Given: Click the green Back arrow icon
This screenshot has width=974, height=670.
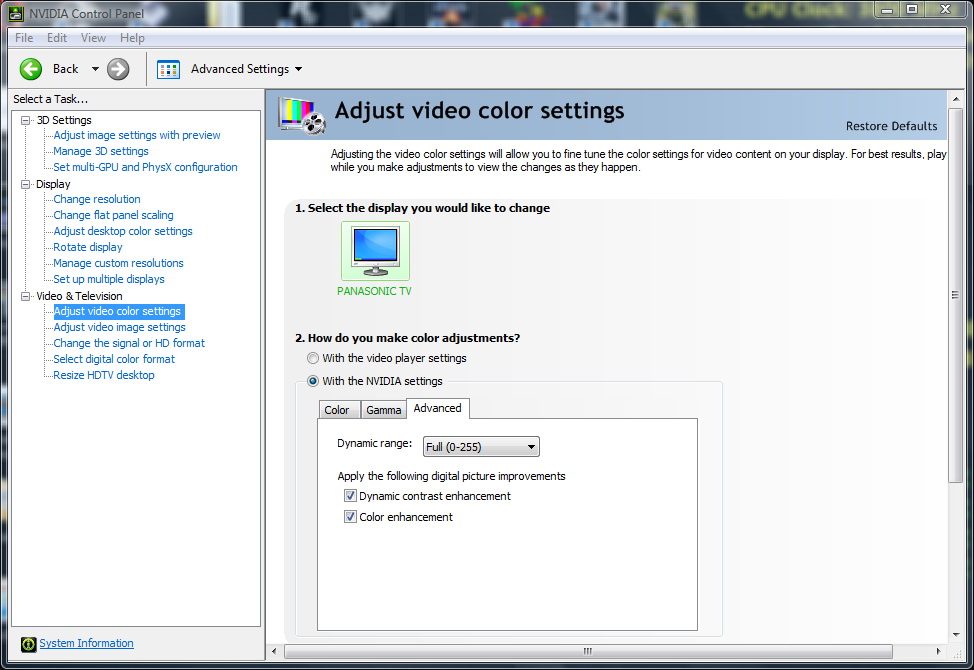Looking at the screenshot, I should (x=30, y=69).
